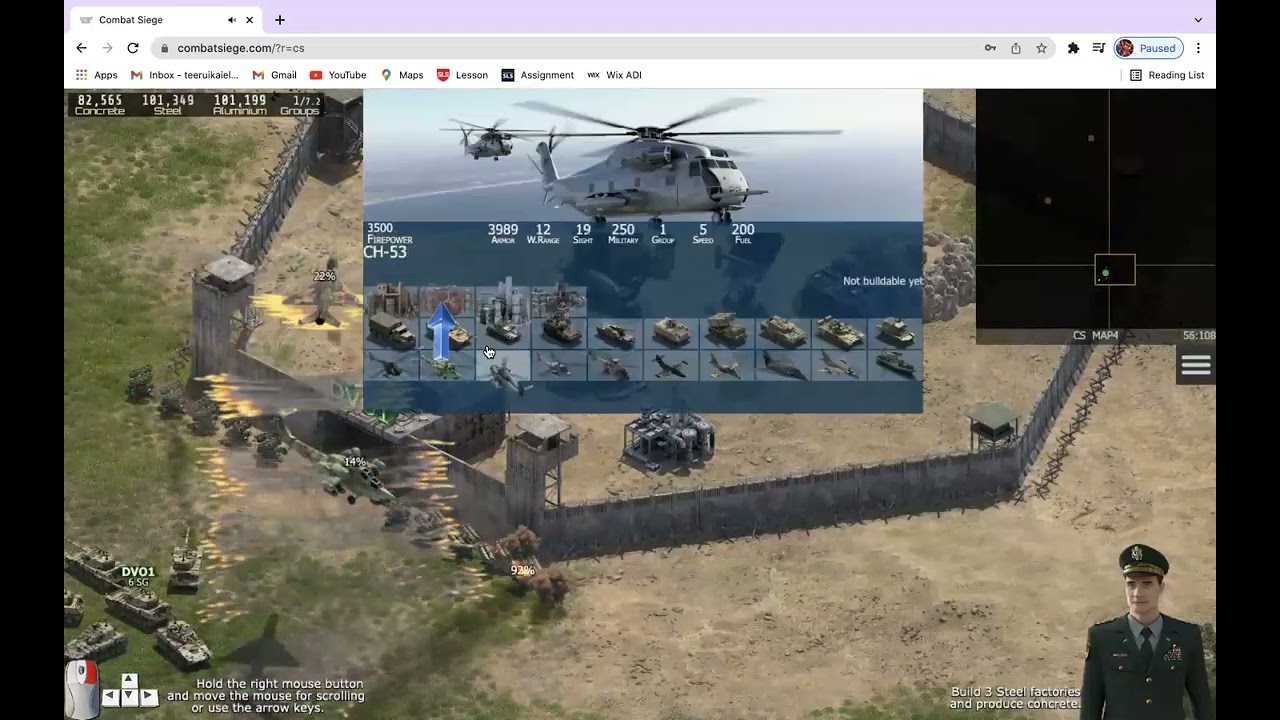Go back in browser history
The width and height of the screenshot is (1280, 720).
(81, 48)
